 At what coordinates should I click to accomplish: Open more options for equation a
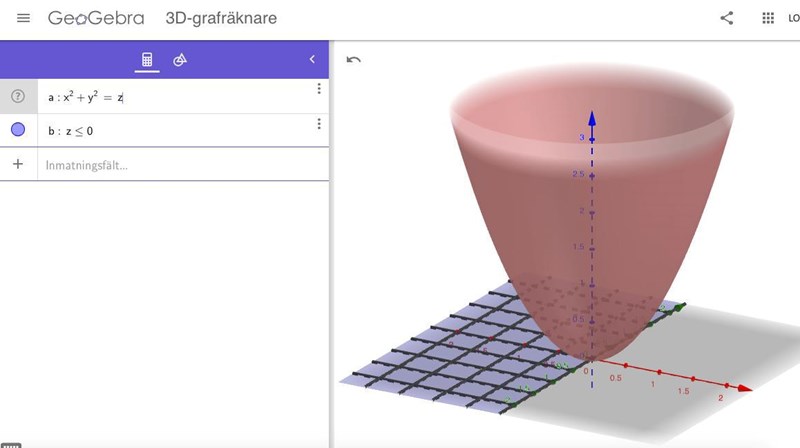pos(319,89)
